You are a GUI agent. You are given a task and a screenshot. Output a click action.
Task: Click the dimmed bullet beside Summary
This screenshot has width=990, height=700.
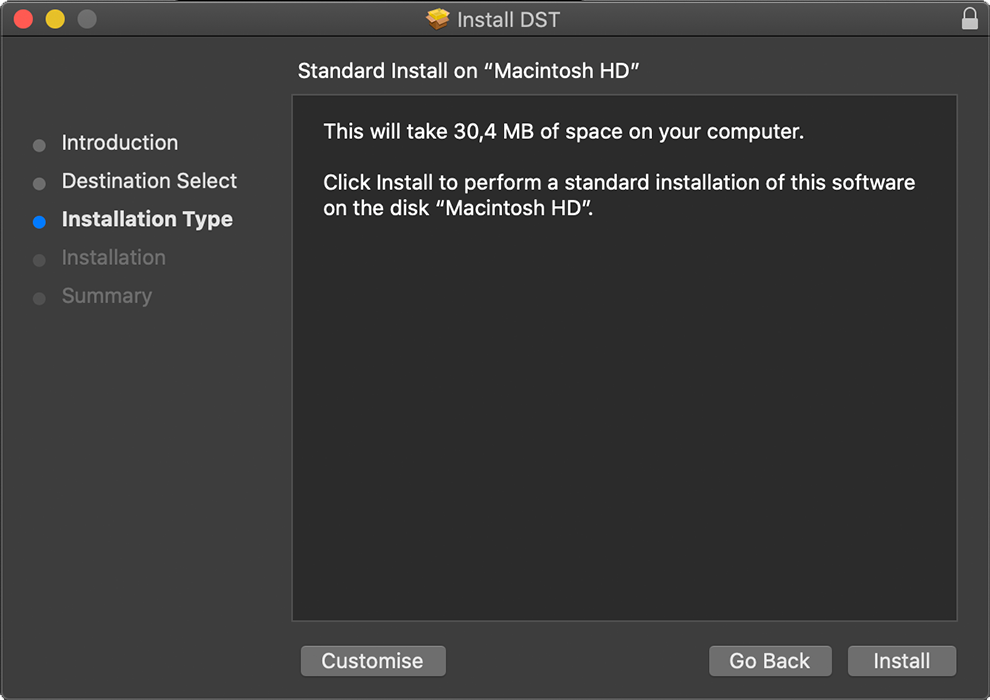pos(40,298)
